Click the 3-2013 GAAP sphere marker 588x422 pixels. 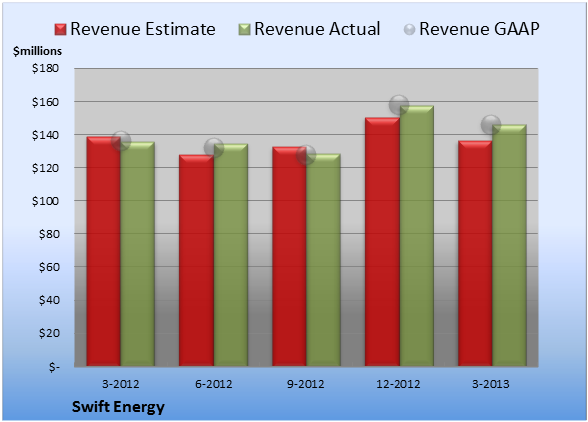pyautogui.click(x=491, y=124)
